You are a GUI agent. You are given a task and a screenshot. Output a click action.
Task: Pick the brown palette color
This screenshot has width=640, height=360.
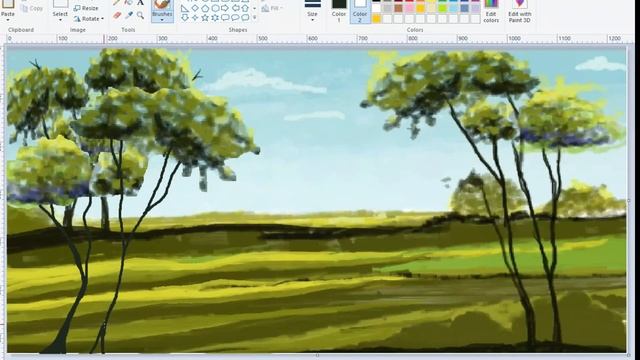pos(398,8)
